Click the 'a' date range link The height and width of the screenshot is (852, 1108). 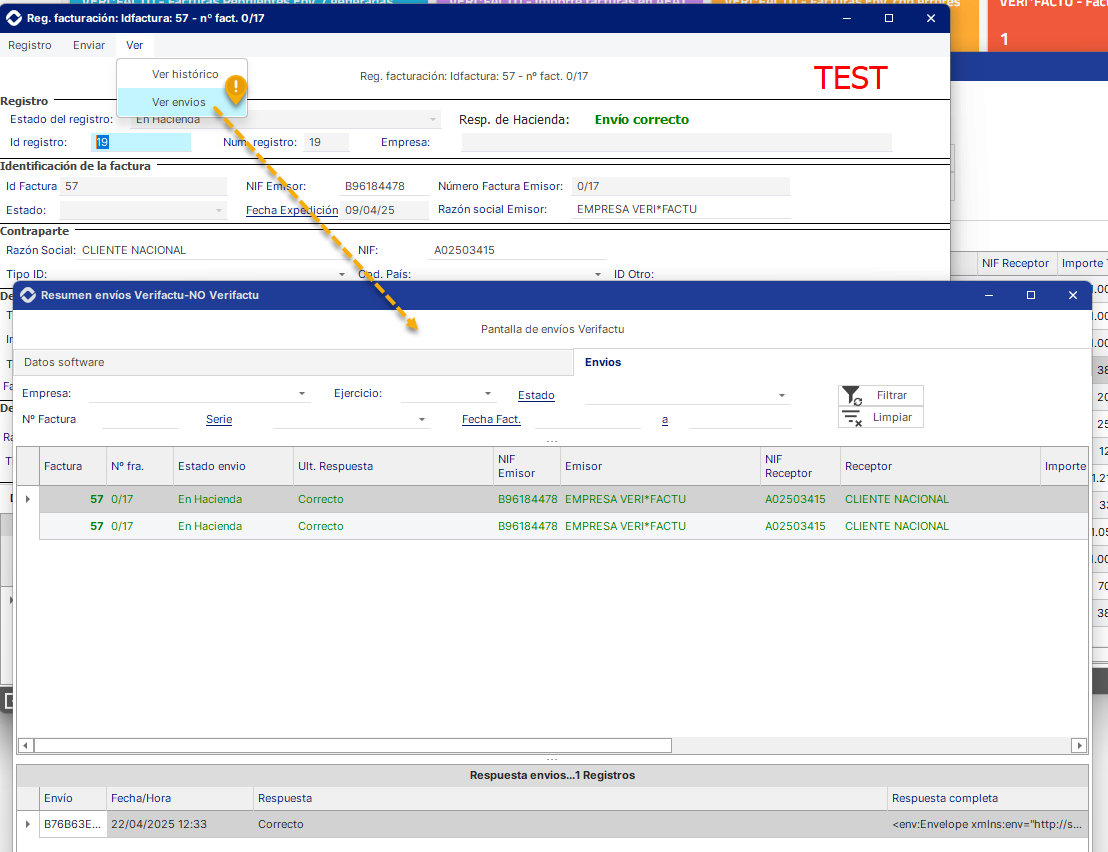pyautogui.click(x=665, y=420)
